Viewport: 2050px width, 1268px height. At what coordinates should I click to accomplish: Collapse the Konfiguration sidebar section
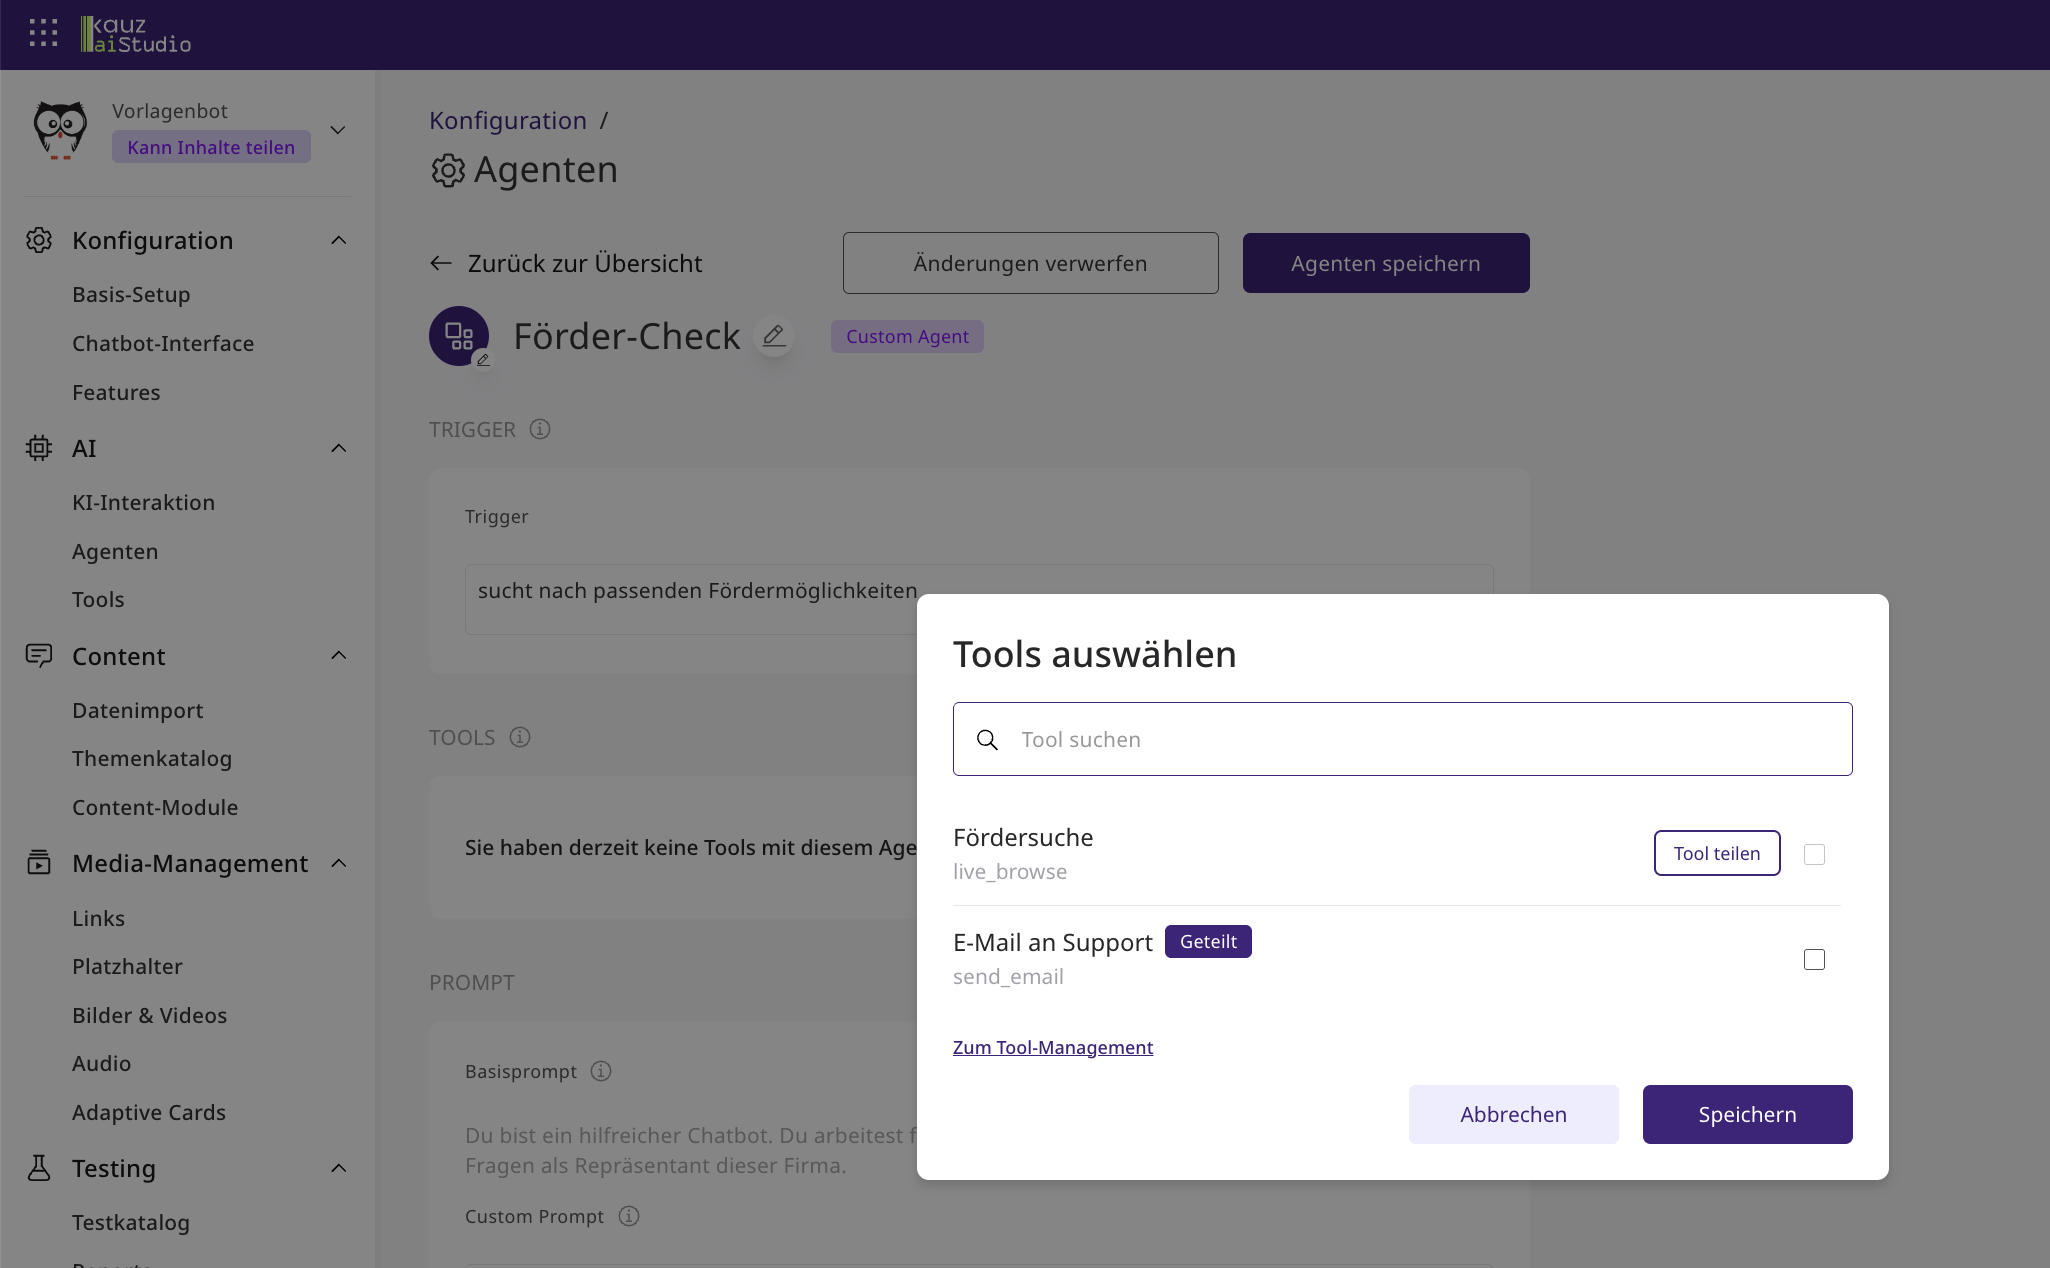click(x=339, y=240)
